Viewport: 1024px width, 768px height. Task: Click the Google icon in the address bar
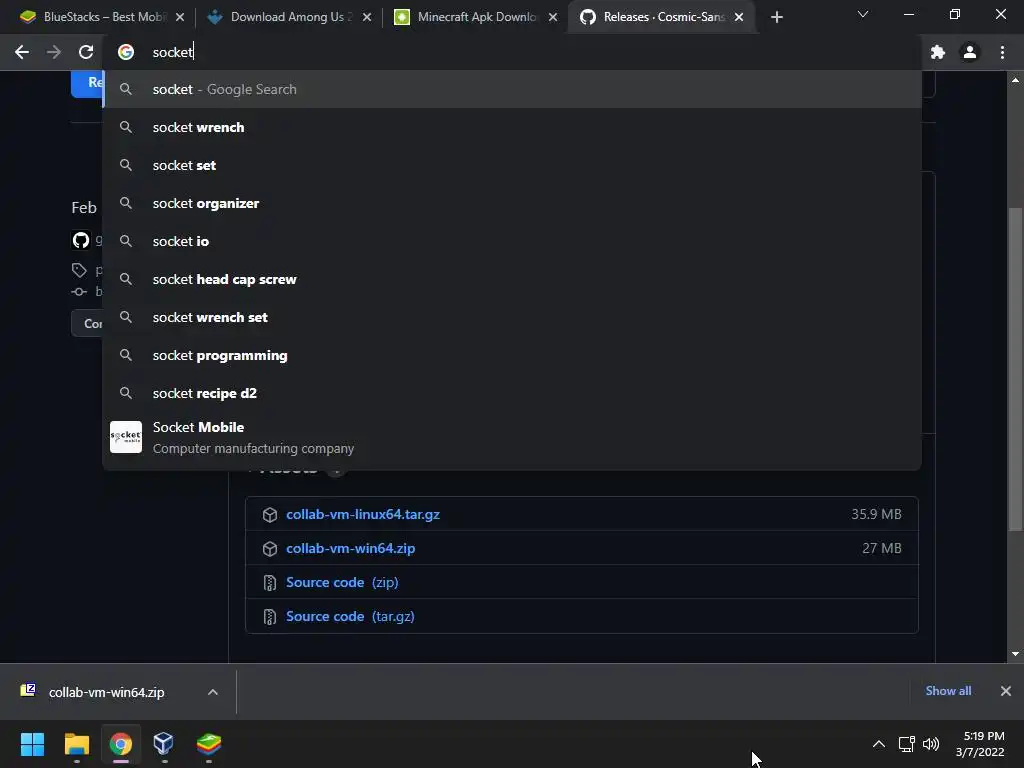(x=126, y=52)
